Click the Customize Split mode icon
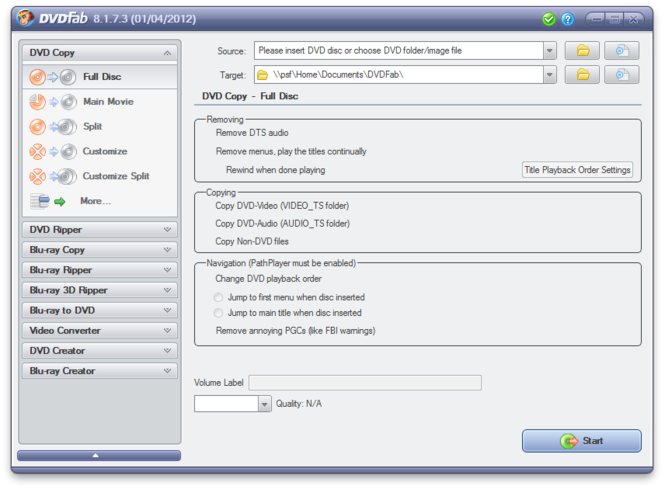This screenshot has height=489, width=665. (x=53, y=176)
